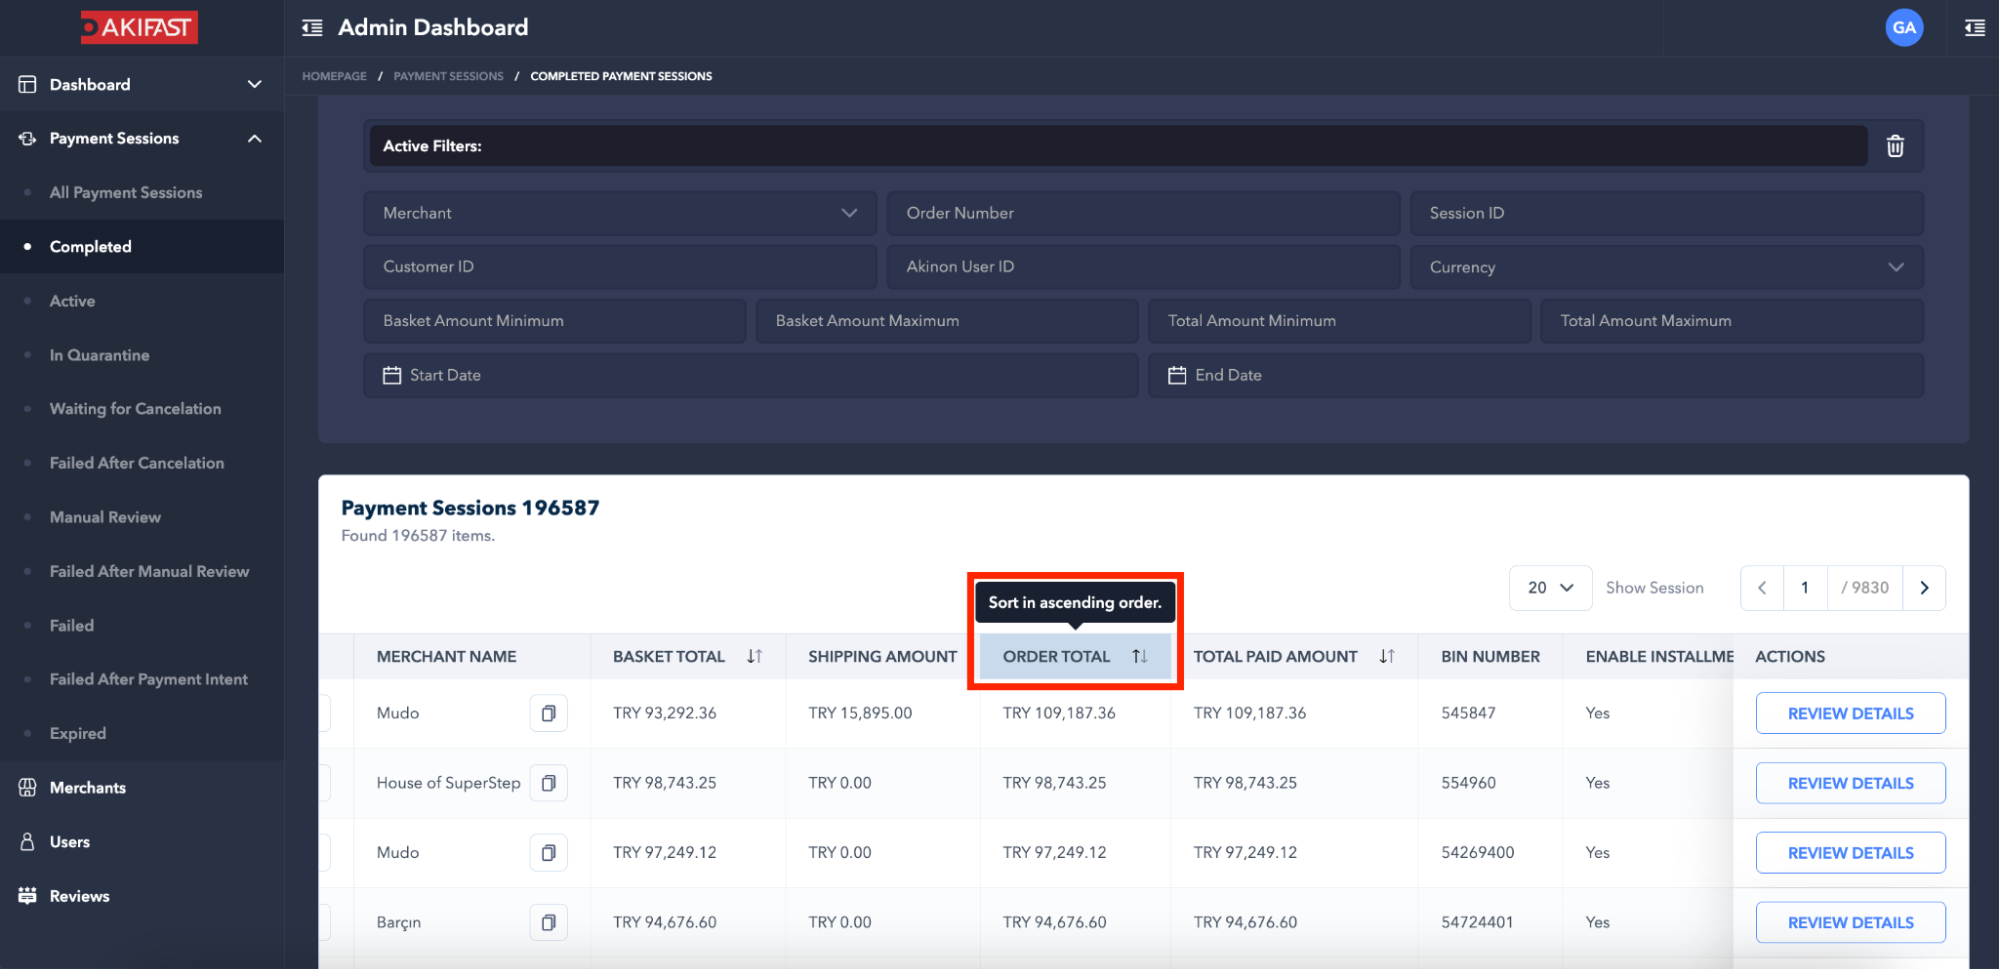This screenshot has width=1999, height=970.
Task: Expand the Dashboard sidebar menu
Action: (x=254, y=85)
